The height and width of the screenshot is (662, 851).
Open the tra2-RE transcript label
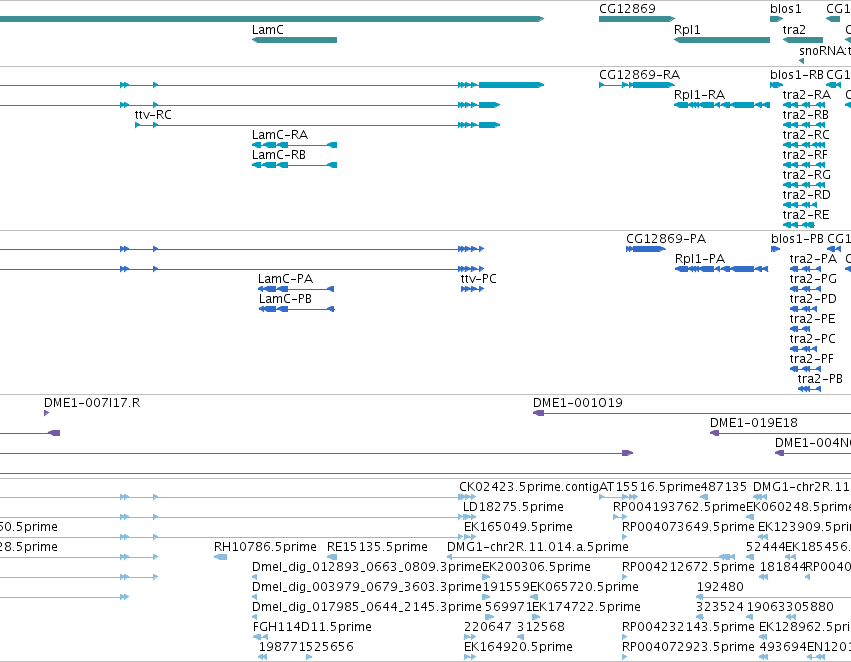pyautogui.click(x=806, y=214)
